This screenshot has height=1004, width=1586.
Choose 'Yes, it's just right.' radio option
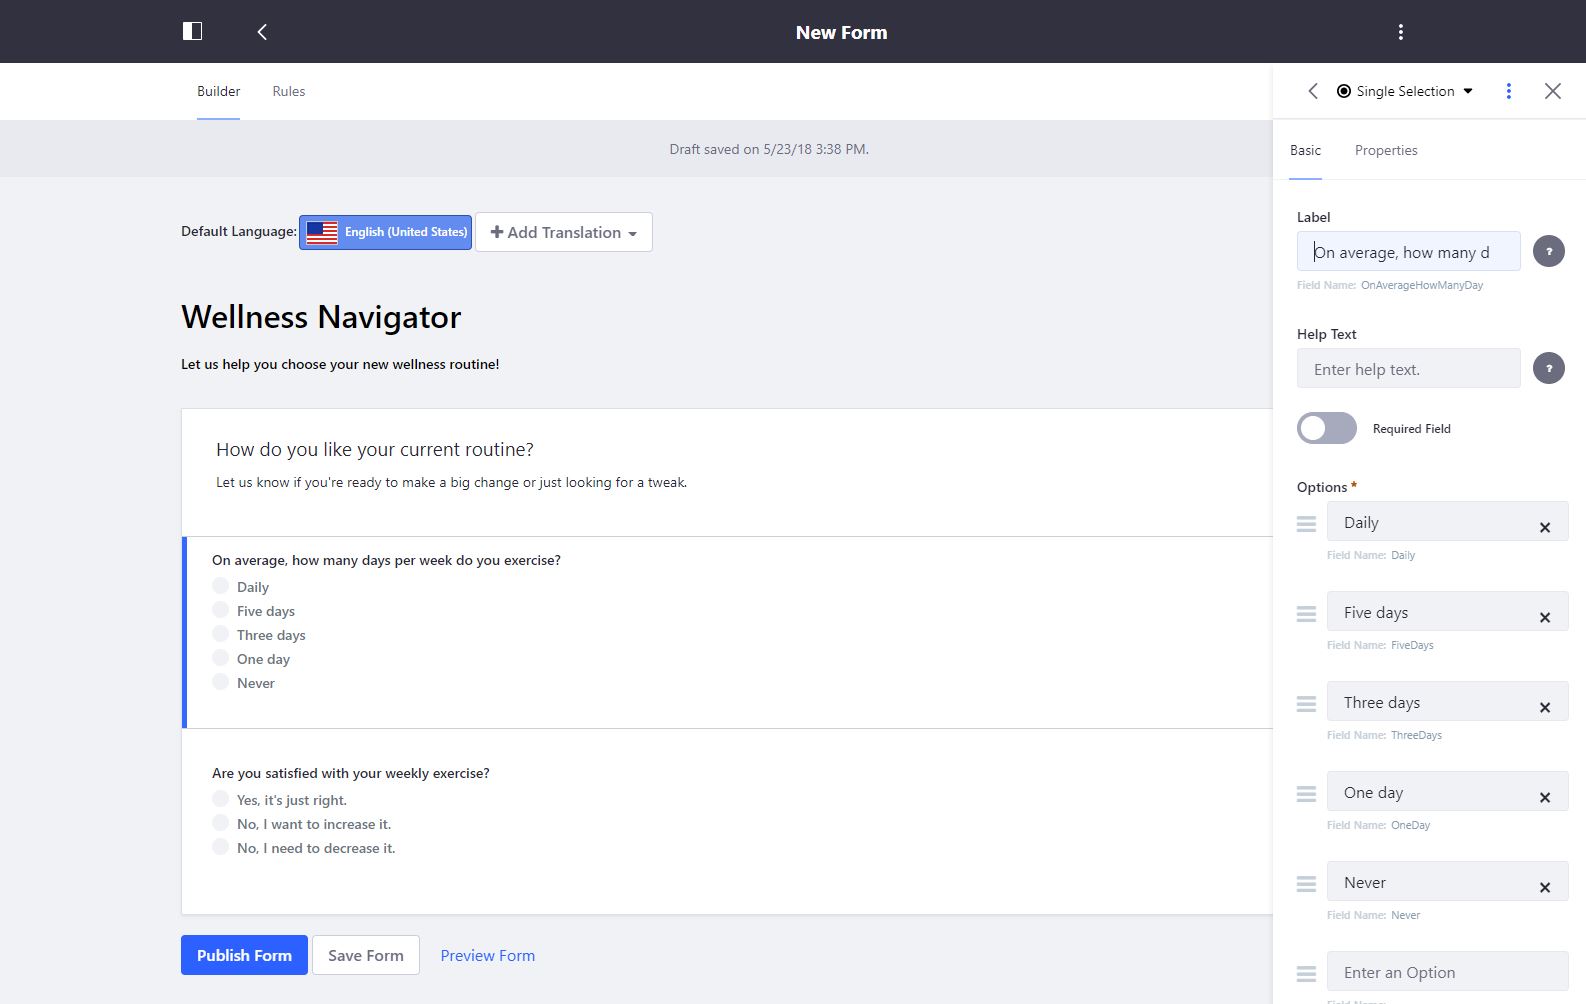pyautogui.click(x=220, y=799)
